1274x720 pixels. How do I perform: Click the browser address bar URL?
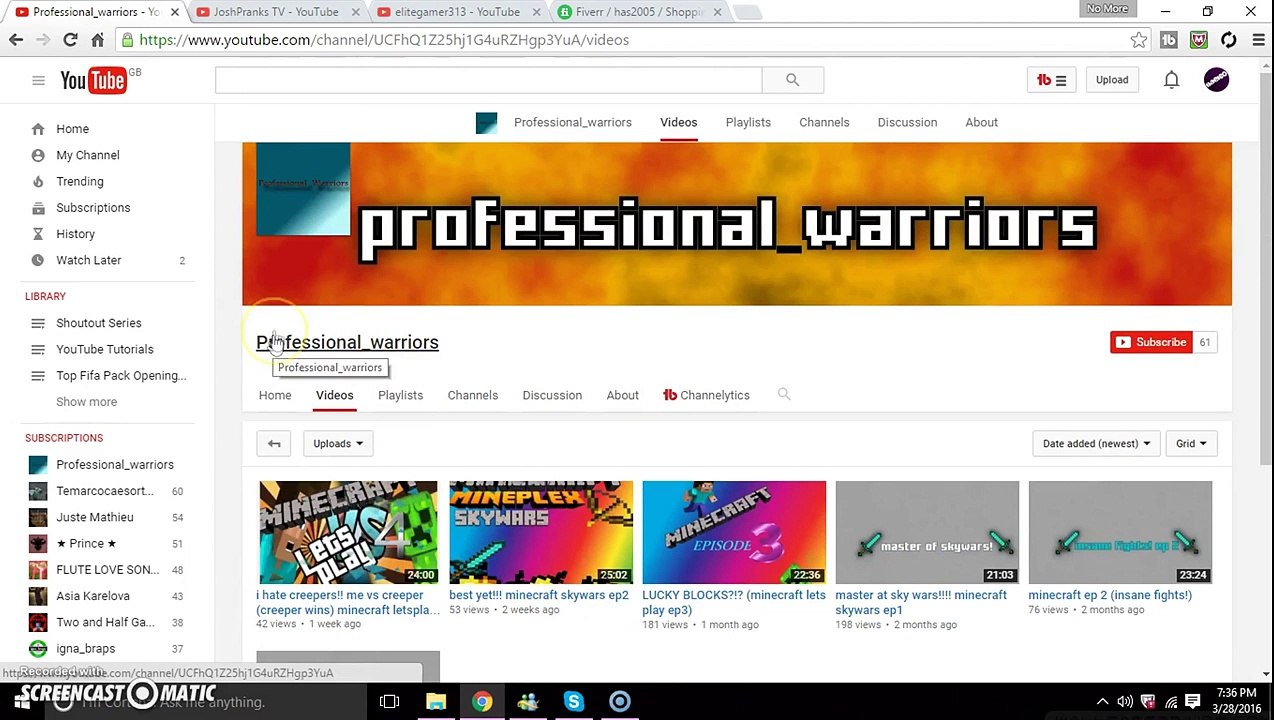384,40
